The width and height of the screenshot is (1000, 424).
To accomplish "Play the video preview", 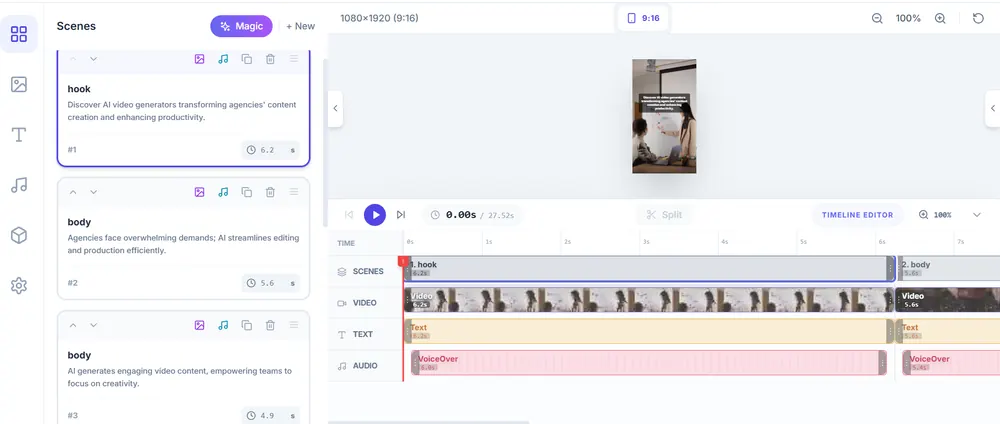I will 375,215.
